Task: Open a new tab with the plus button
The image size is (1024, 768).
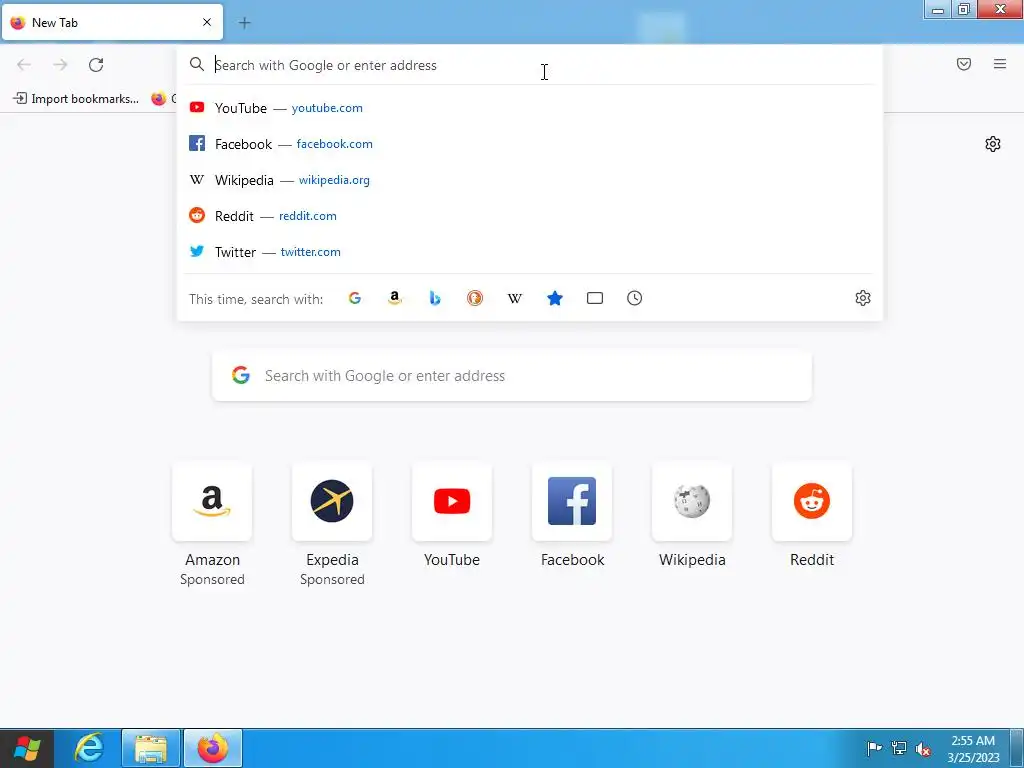Action: tap(244, 23)
